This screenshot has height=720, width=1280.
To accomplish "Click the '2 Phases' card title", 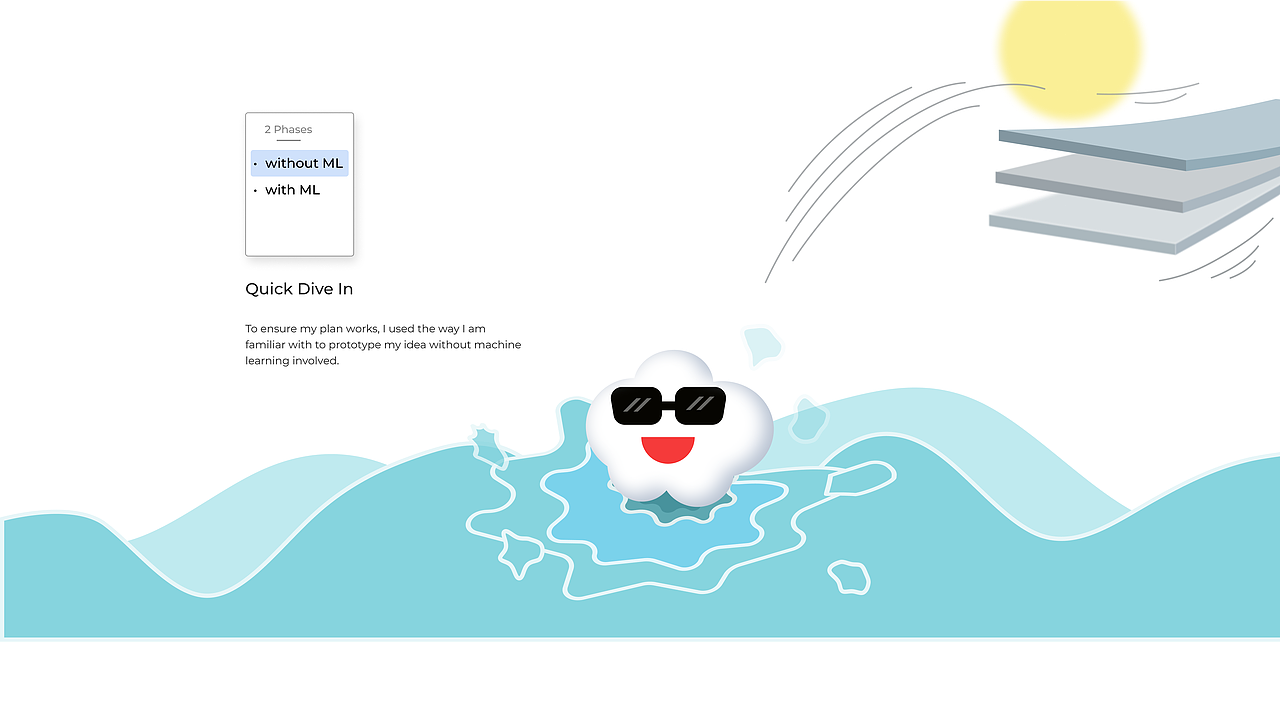I will [x=288, y=129].
